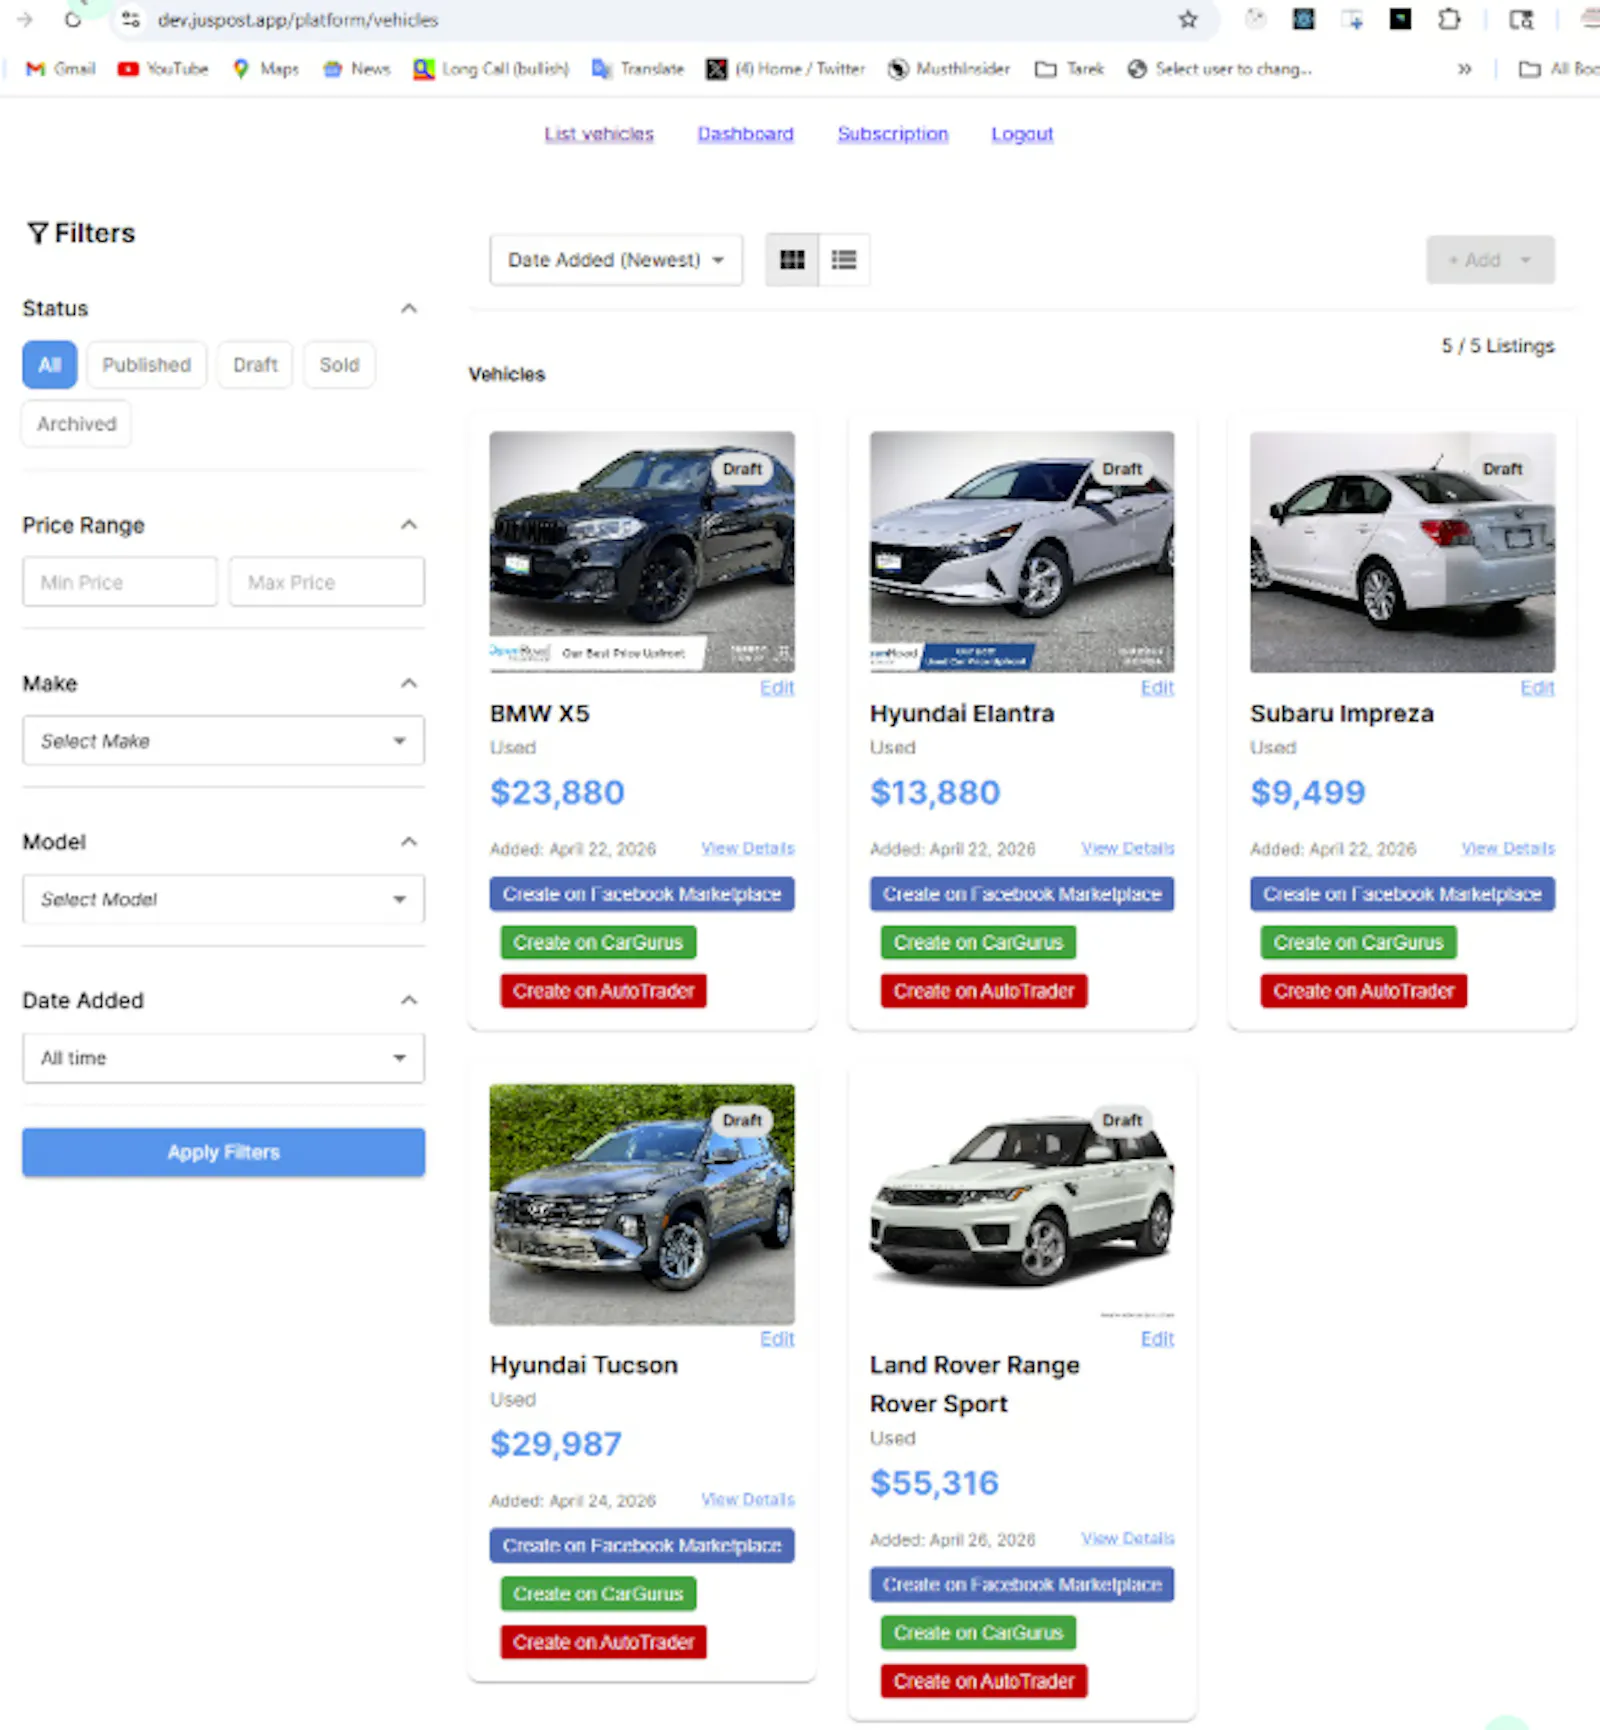This screenshot has height=1730, width=1600.
Task: View Details of Subaru Impreza
Action: (1508, 848)
